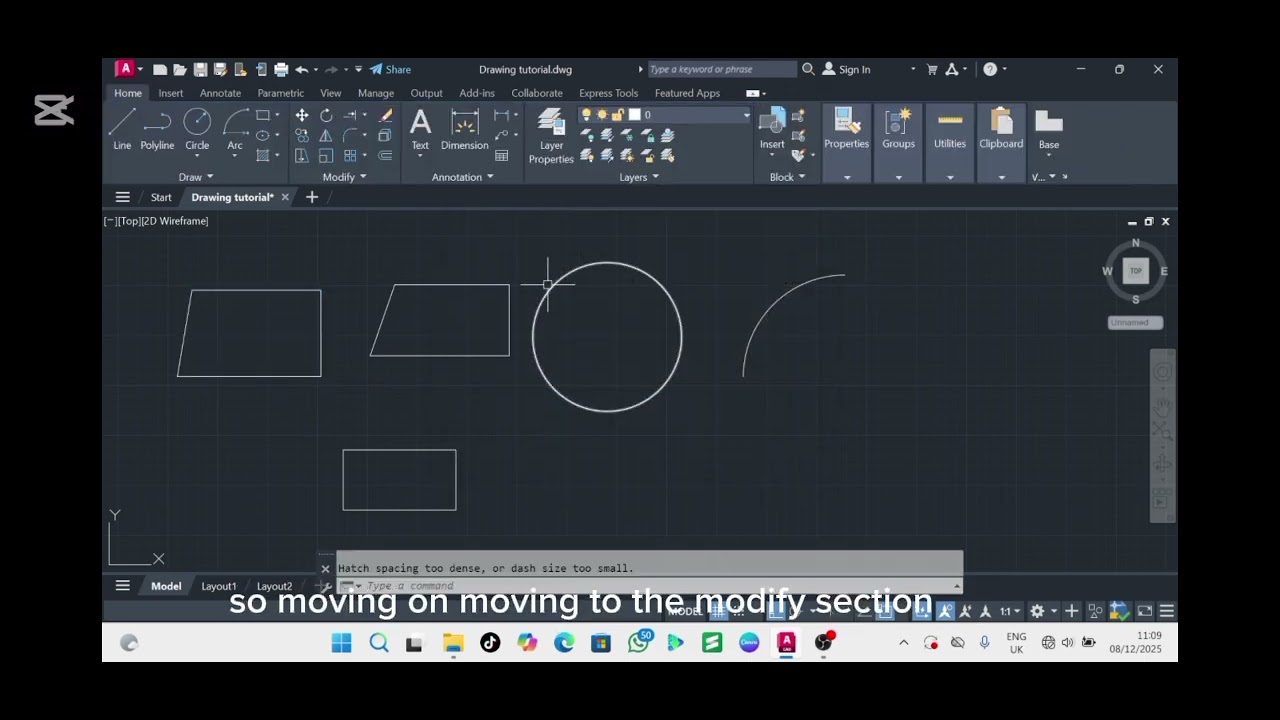Select the Erase tool in Modify

coord(386,115)
